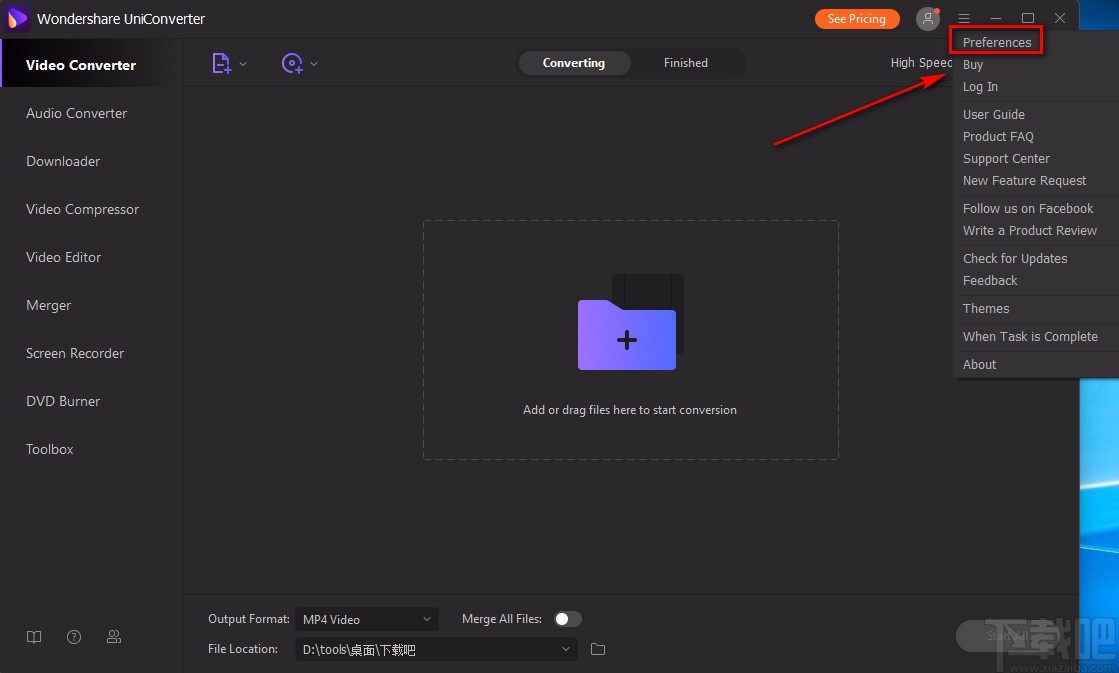
Task: Click the bottom-left account people icon
Action: point(113,637)
